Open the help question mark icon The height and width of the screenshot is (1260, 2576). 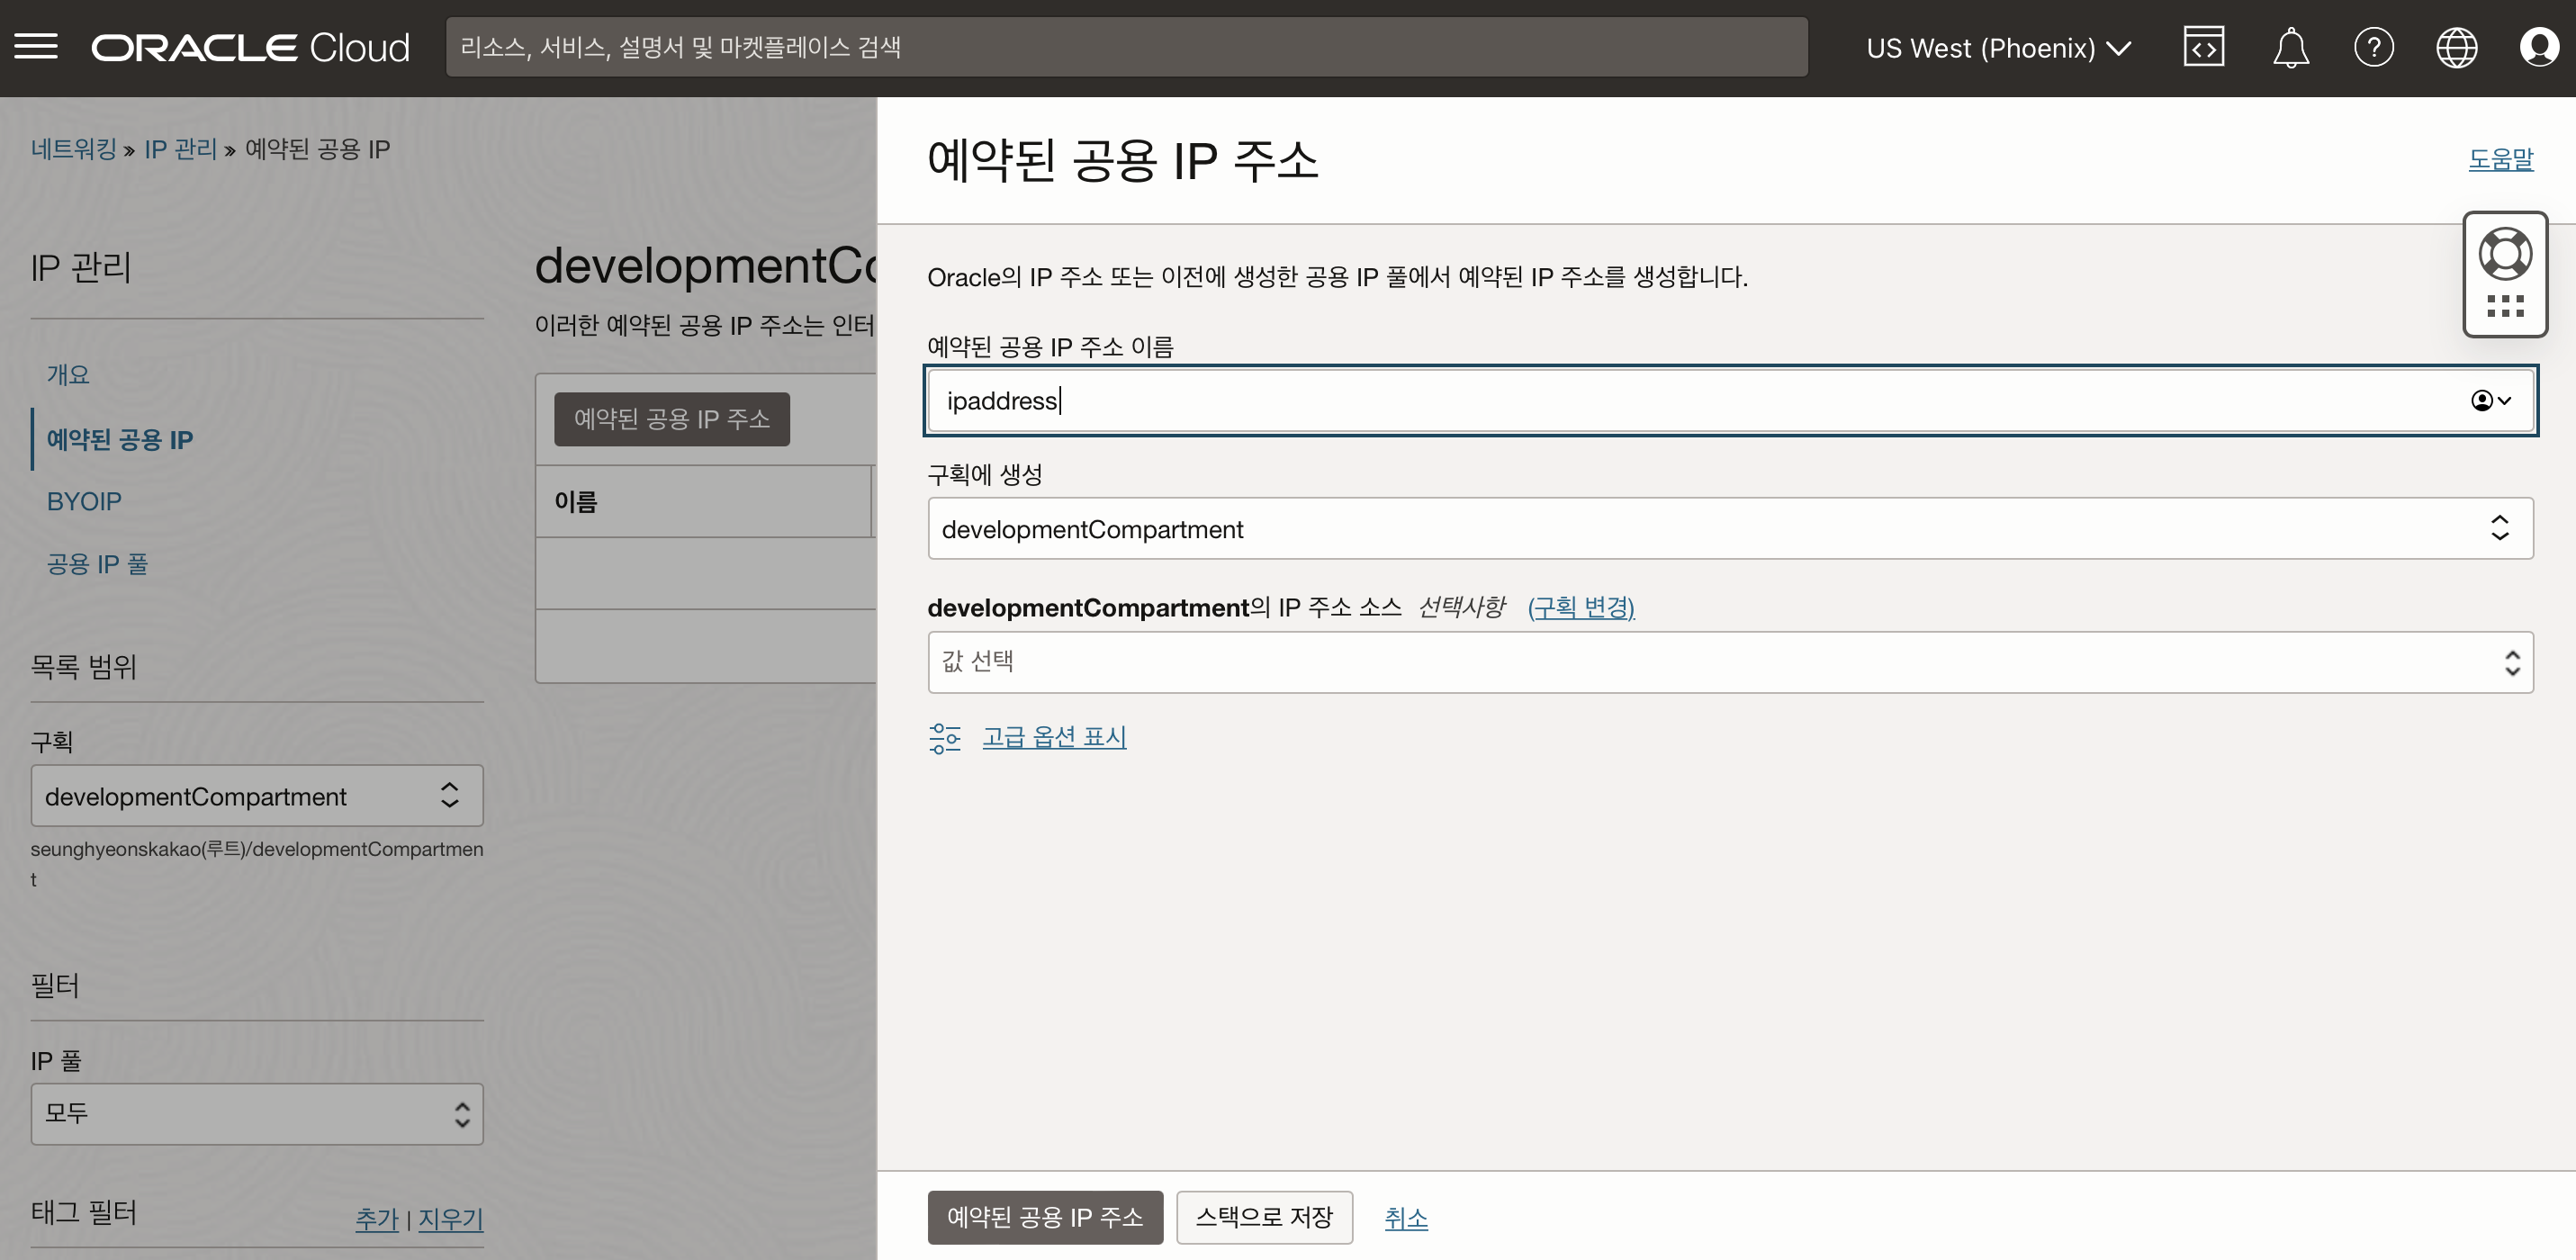2373,47
